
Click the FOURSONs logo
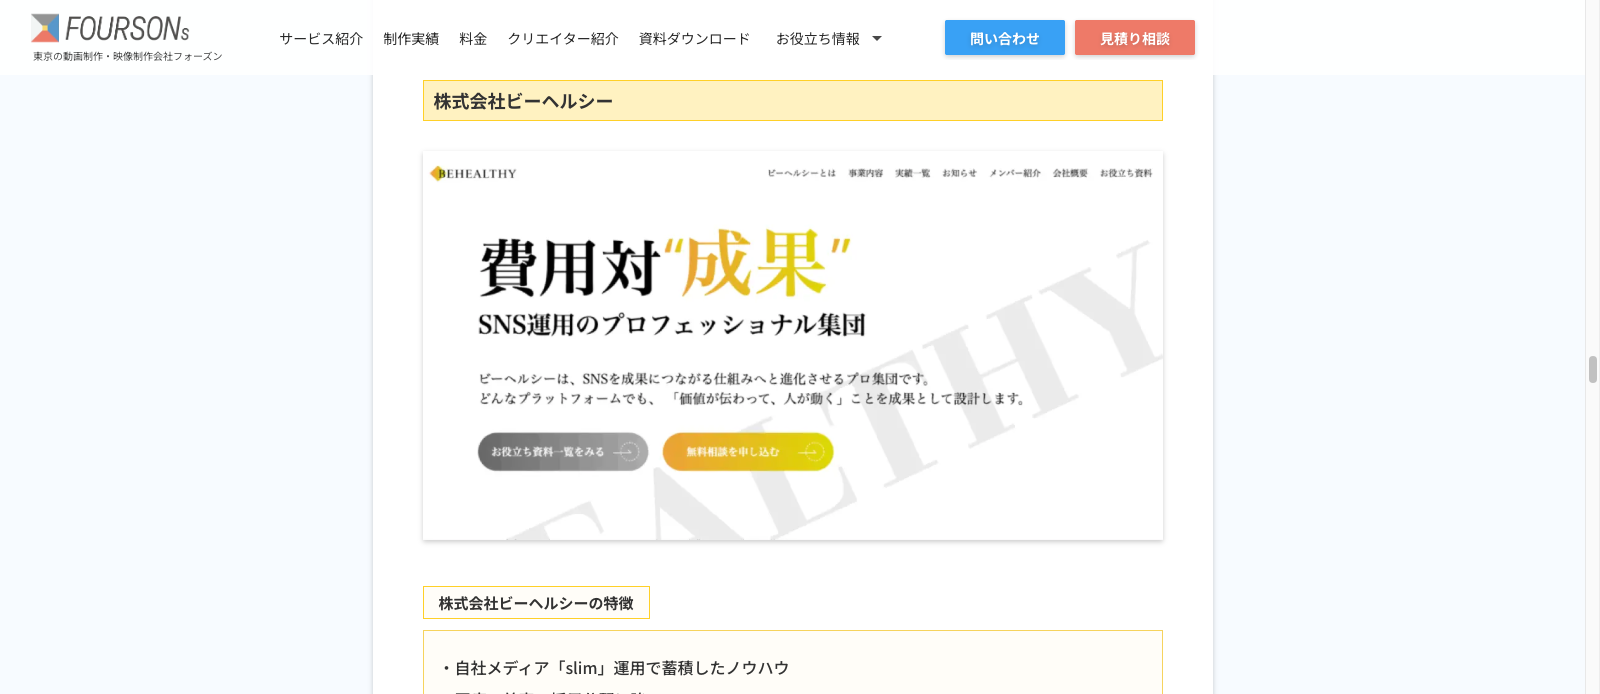(110, 29)
